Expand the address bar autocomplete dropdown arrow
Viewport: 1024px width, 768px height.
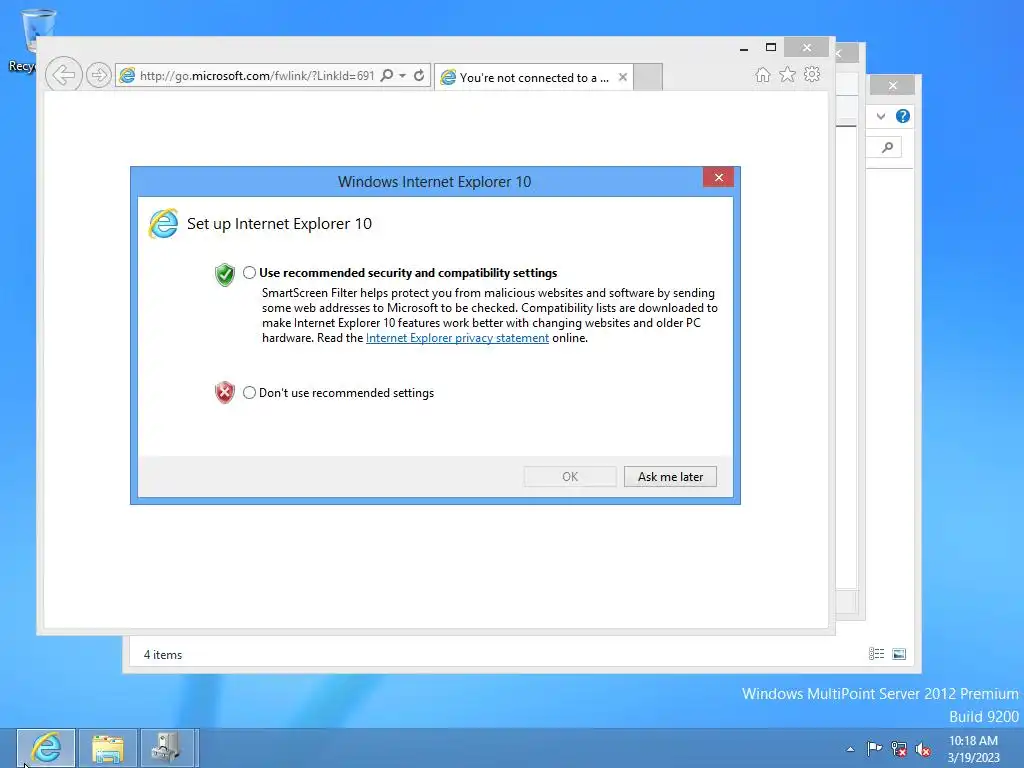tap(402, 76)
